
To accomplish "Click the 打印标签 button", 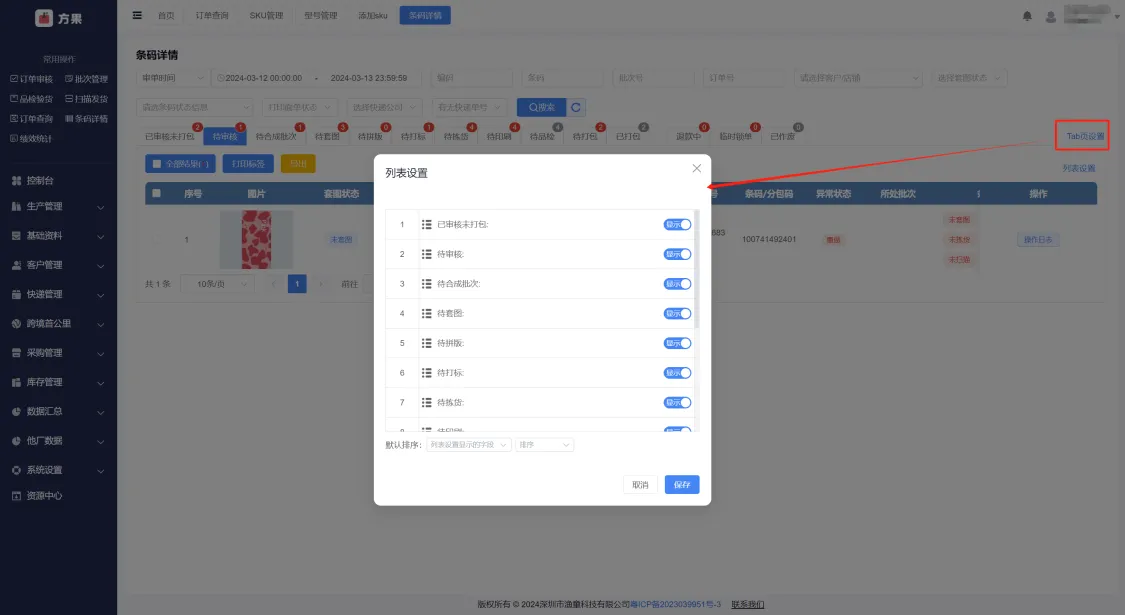I will click(248, 164).
